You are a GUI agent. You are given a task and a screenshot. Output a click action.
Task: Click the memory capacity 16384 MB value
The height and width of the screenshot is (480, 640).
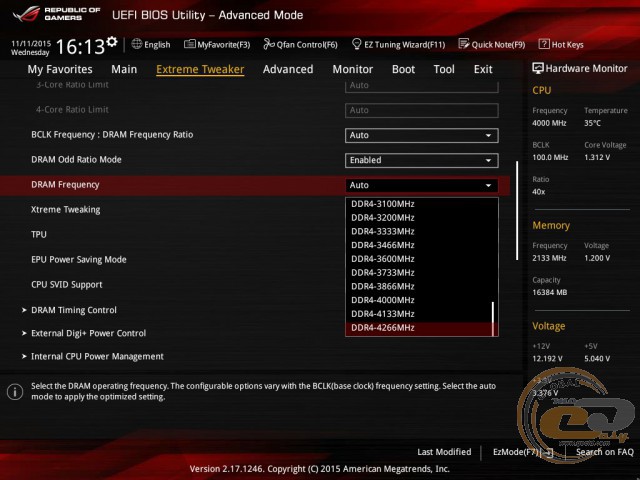pyautogui.click(x=549, y=293)
